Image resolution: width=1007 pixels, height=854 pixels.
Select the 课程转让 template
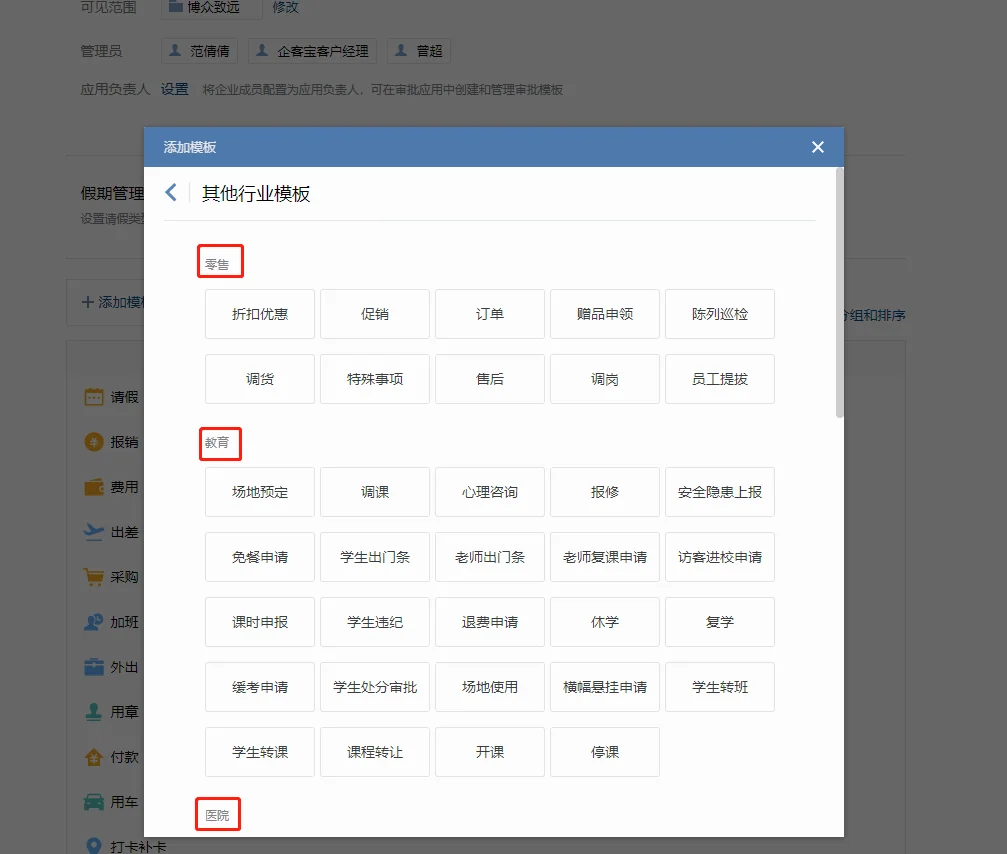375,751
